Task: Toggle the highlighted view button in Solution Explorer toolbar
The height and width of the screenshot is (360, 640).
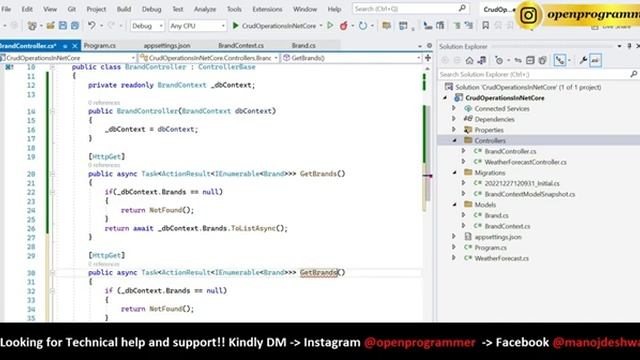Action: [x=560, y=60]
